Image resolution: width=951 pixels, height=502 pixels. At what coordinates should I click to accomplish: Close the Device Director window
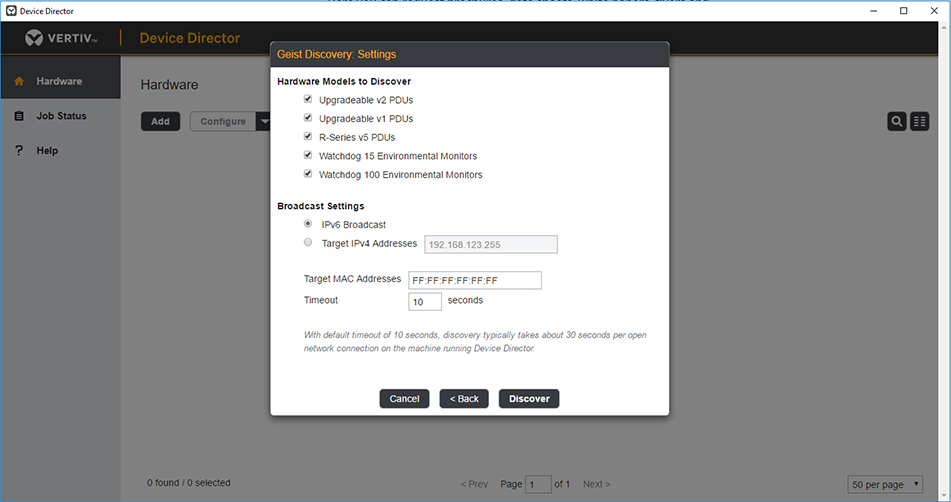click(x=934, y=11)
